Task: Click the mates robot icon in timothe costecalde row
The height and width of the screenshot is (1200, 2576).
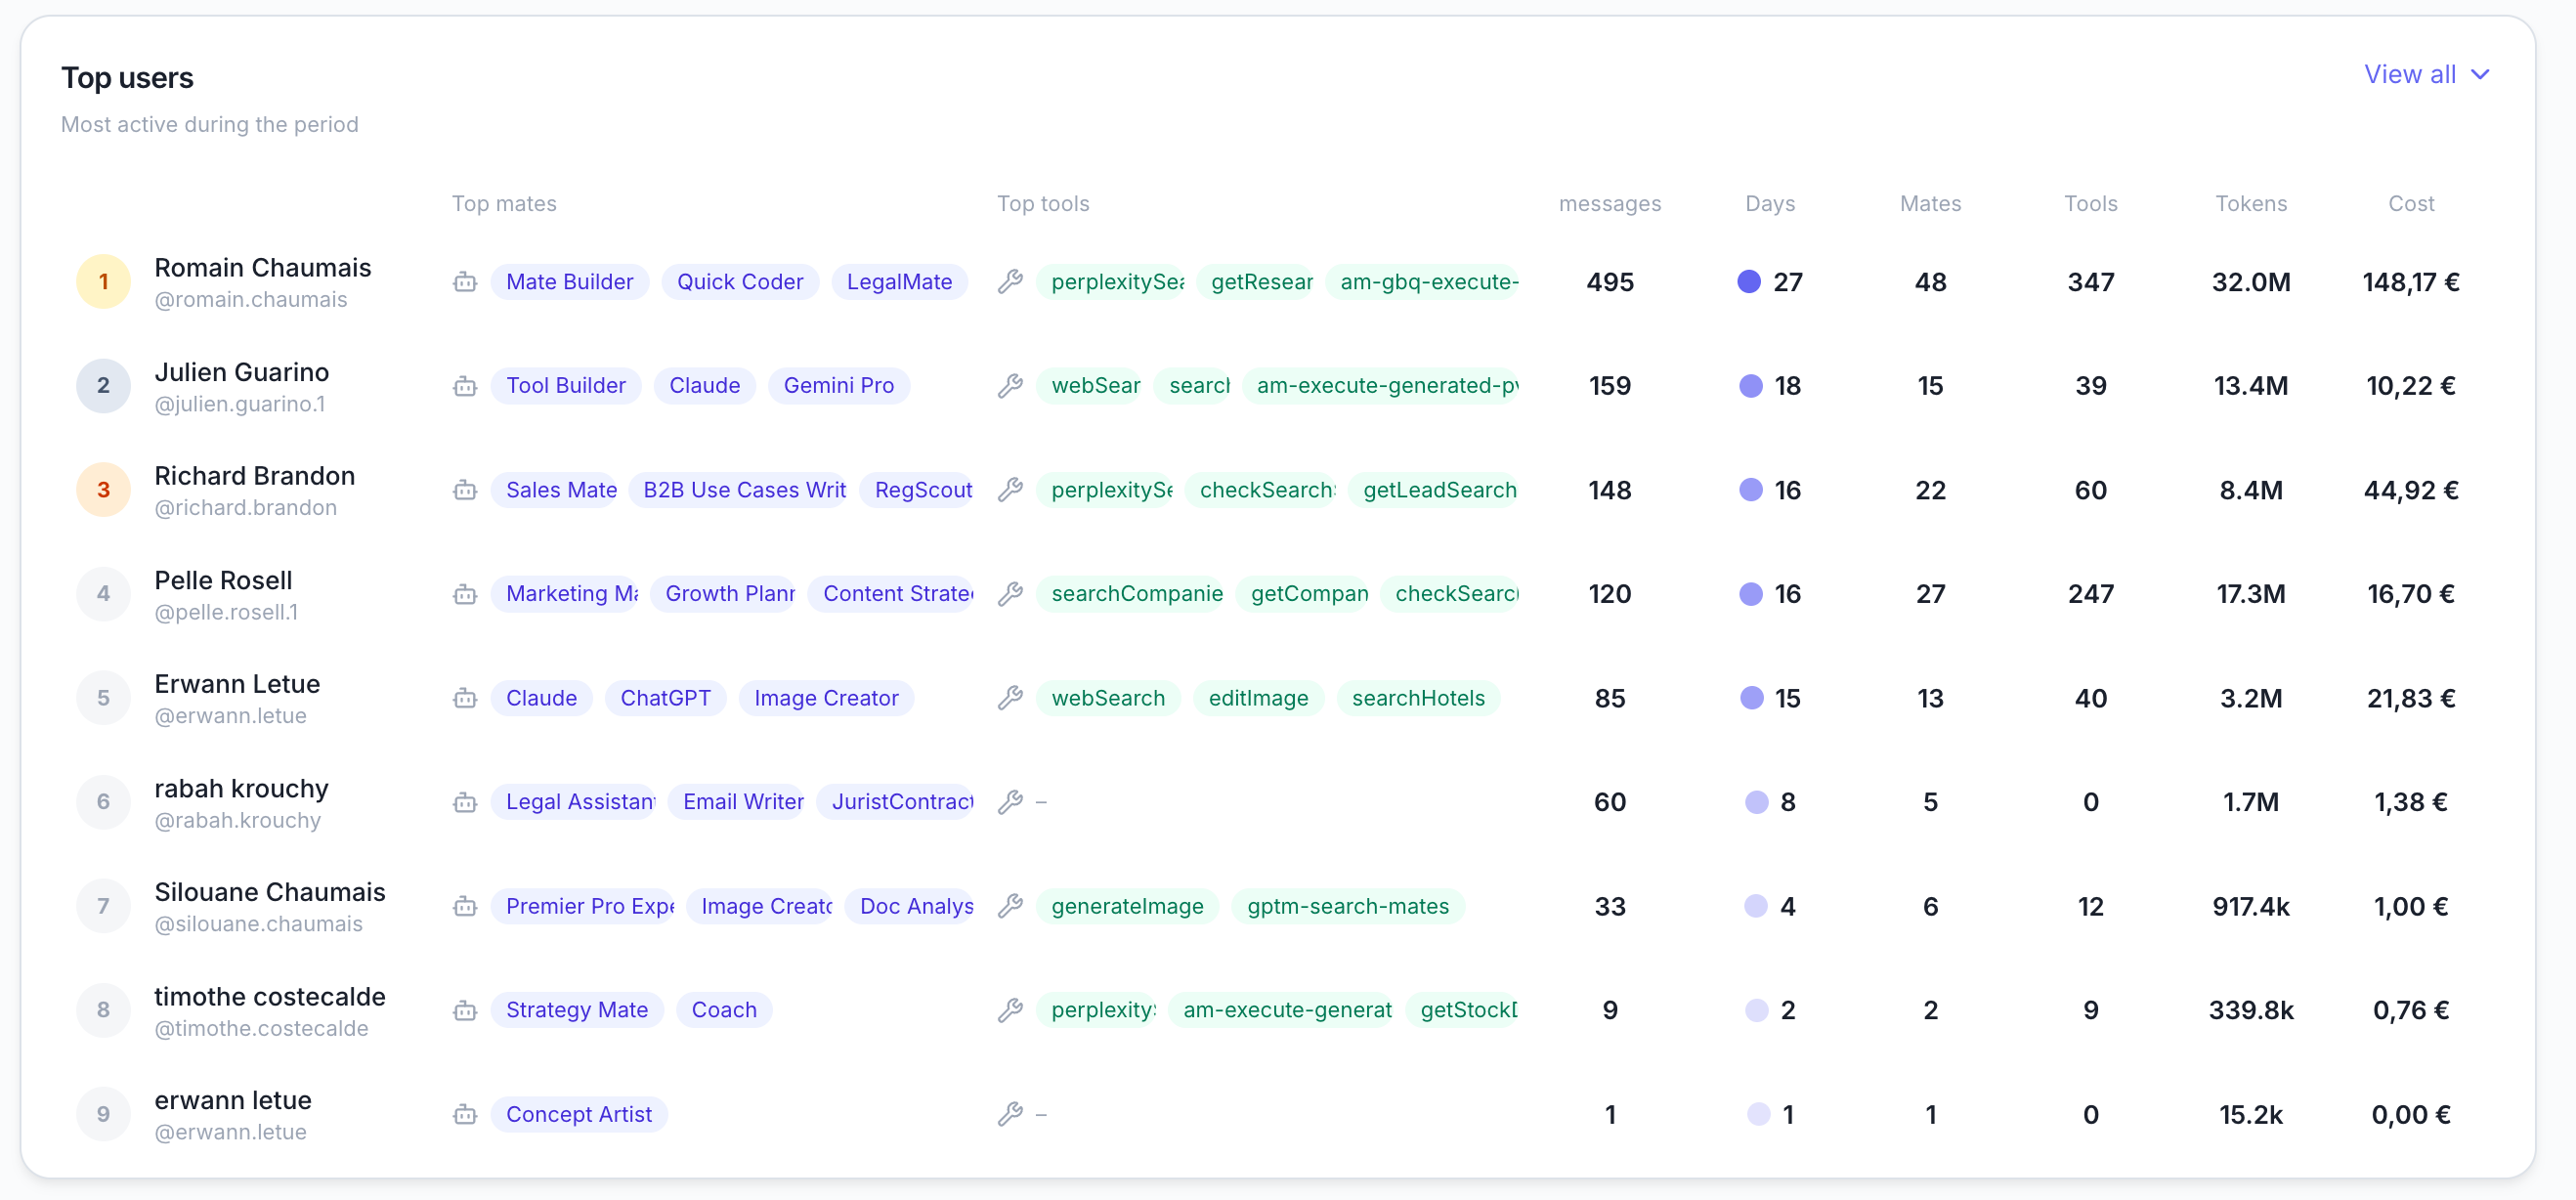Action: (x=465, y=1010)
